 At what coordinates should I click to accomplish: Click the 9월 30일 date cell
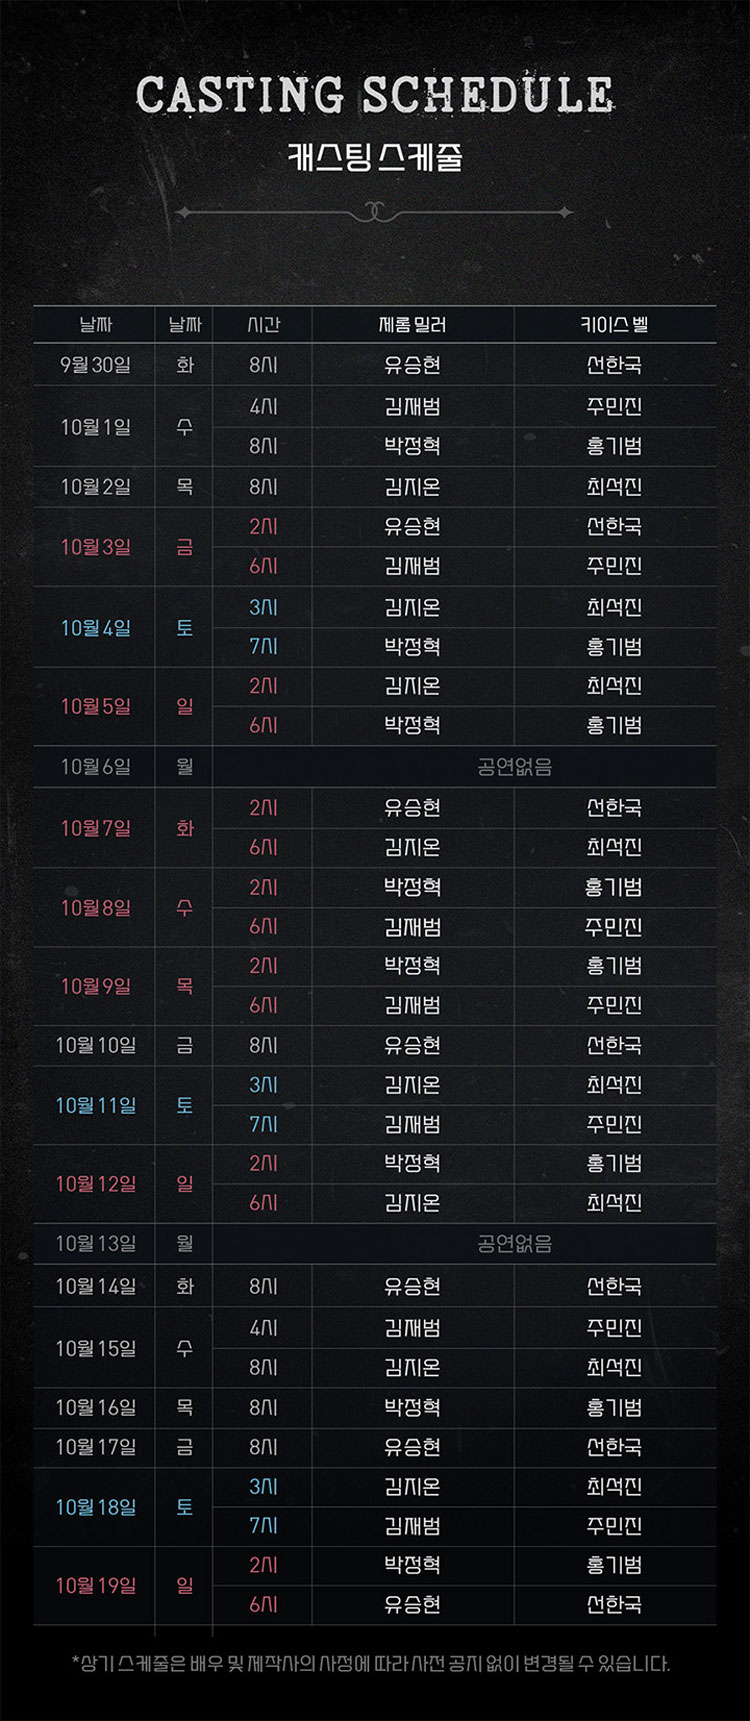pos(95,365)
